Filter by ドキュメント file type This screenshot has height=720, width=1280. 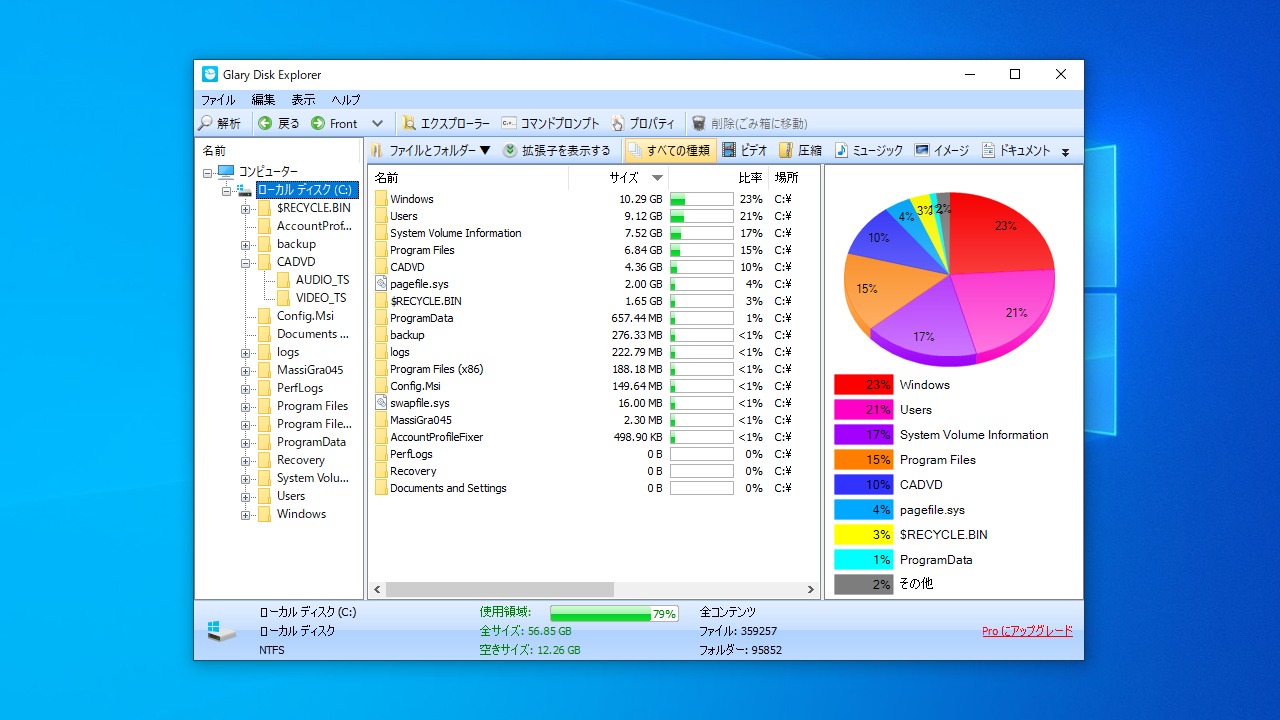tap(1016, 150)
